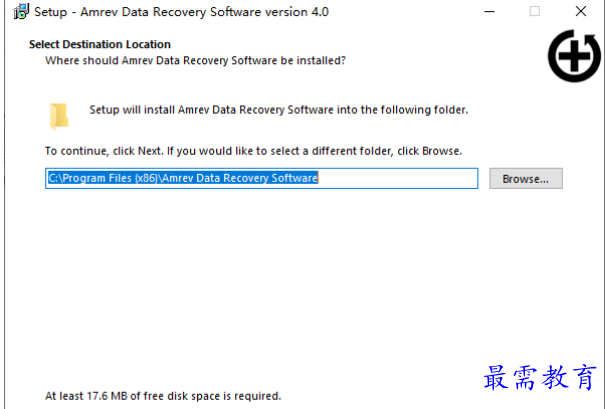The height and width of the screenshot is (409, 605).
Task: Click the highlighted destination path text
Action: tap(183, 178)
